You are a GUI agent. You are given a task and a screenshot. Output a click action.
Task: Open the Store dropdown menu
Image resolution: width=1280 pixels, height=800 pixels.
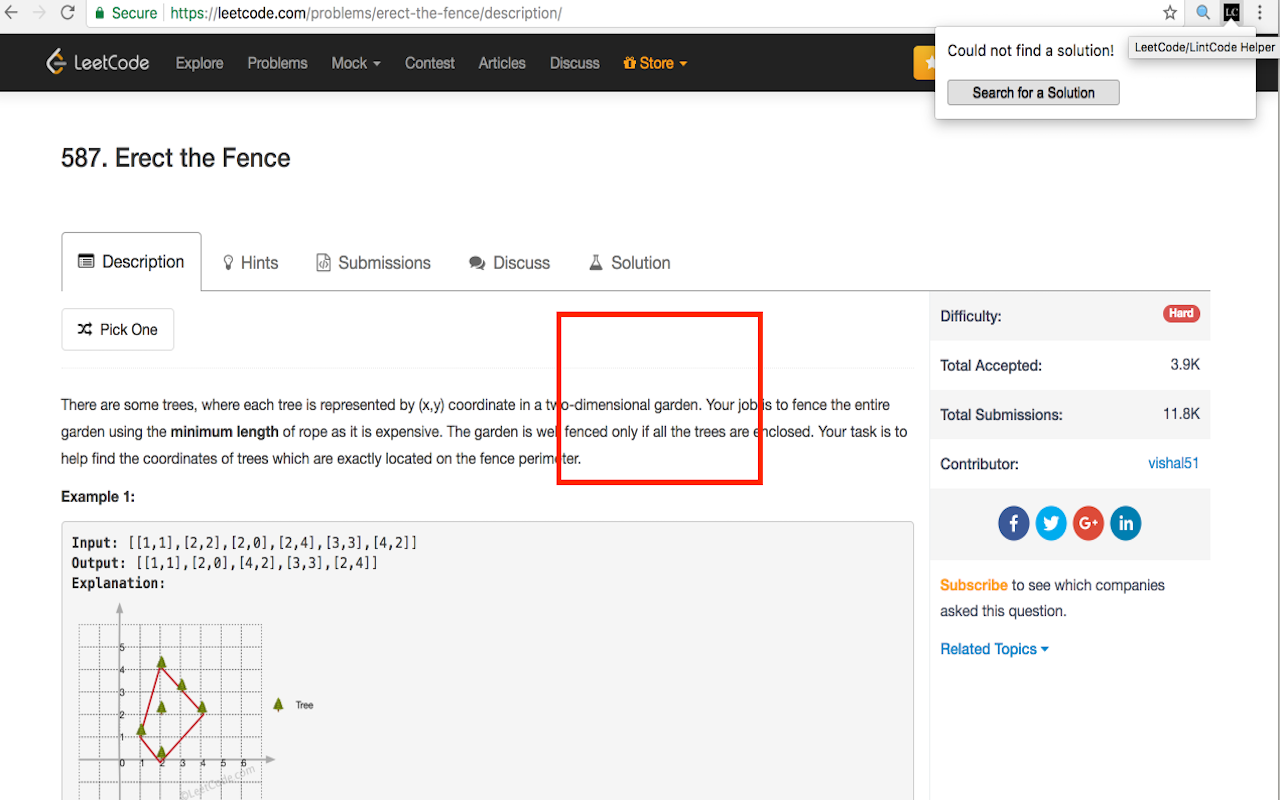pos(655,63)
